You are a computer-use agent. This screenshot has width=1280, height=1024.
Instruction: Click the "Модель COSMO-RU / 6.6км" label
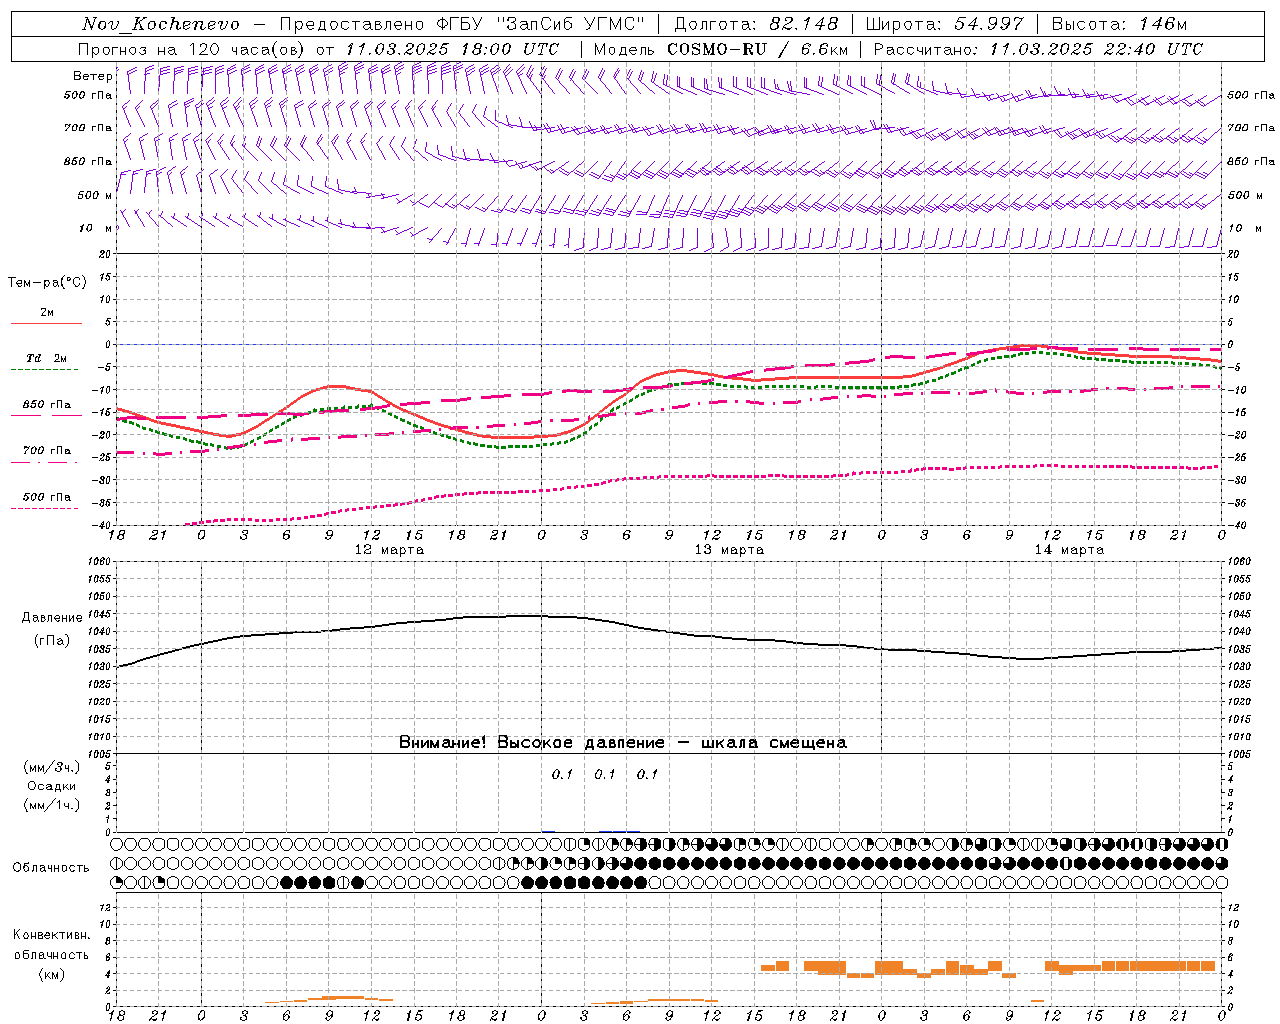[720, 49]
